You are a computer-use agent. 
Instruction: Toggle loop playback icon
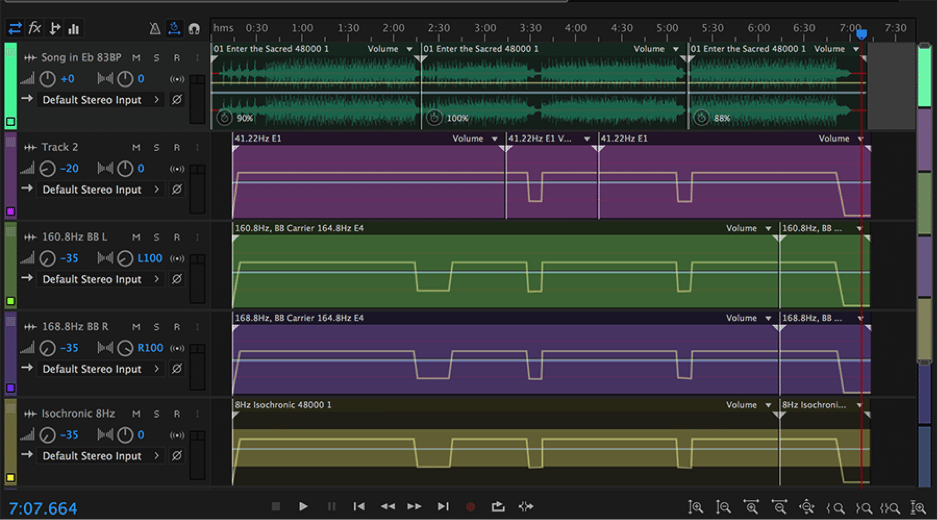[x=498, y=507]
